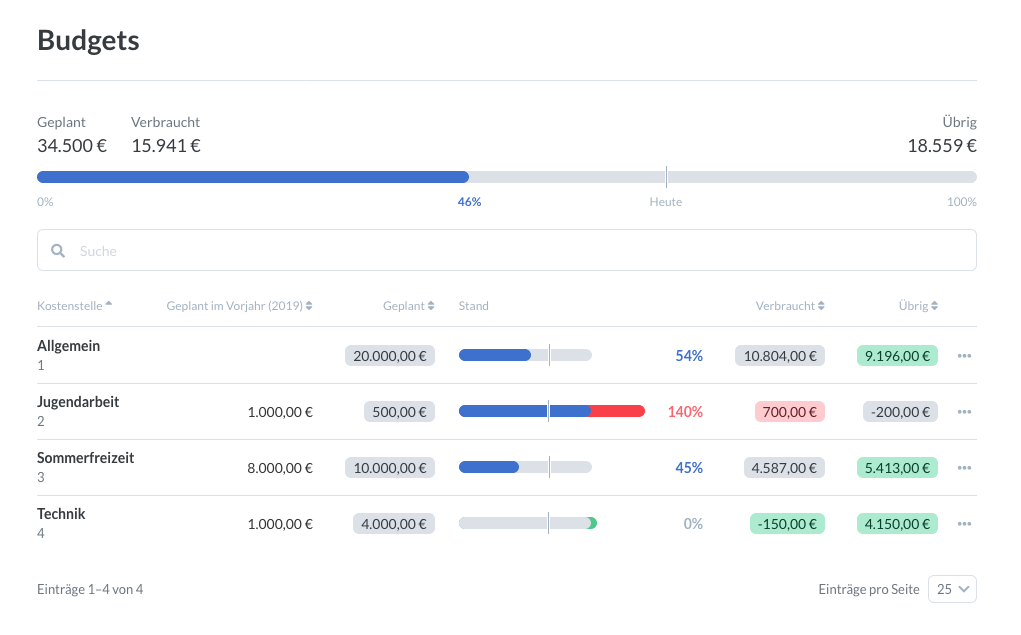Click the Jugendarbeit overspent progress bar
The width and height of the screenshot is (1021, 635).
click(551, 411)
